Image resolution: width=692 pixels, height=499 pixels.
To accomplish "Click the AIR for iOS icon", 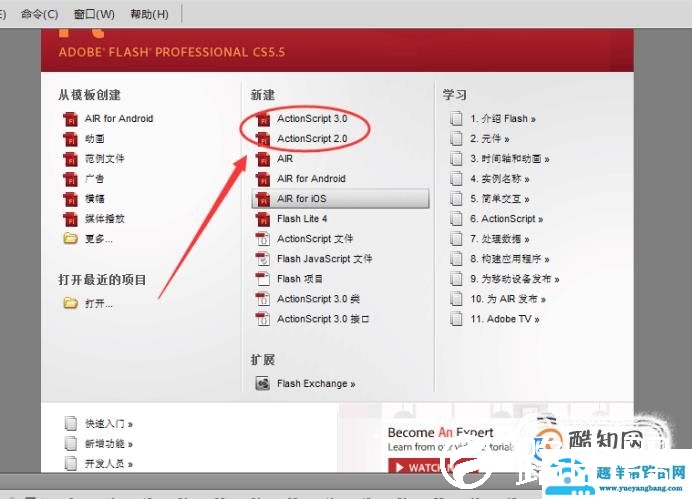I will 263,199.
